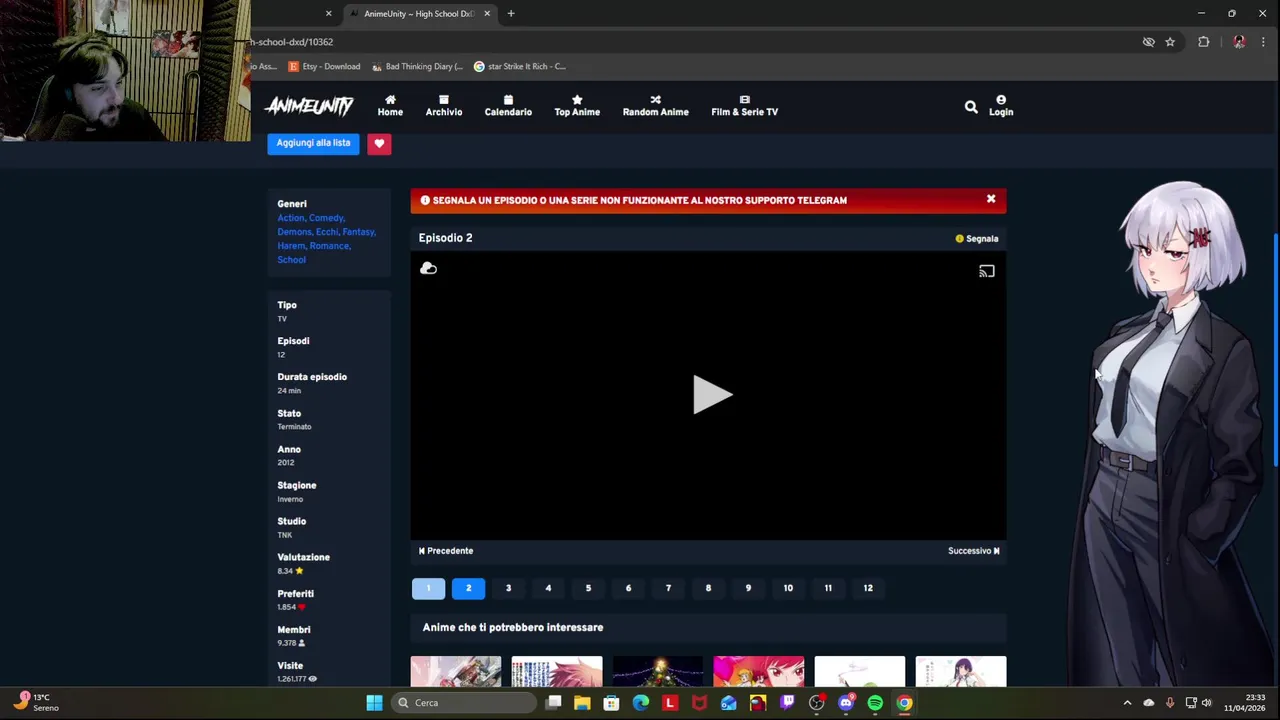
Task: Open the Ecchi genre link
Action: pyautogui.click(x=328, y=232)
